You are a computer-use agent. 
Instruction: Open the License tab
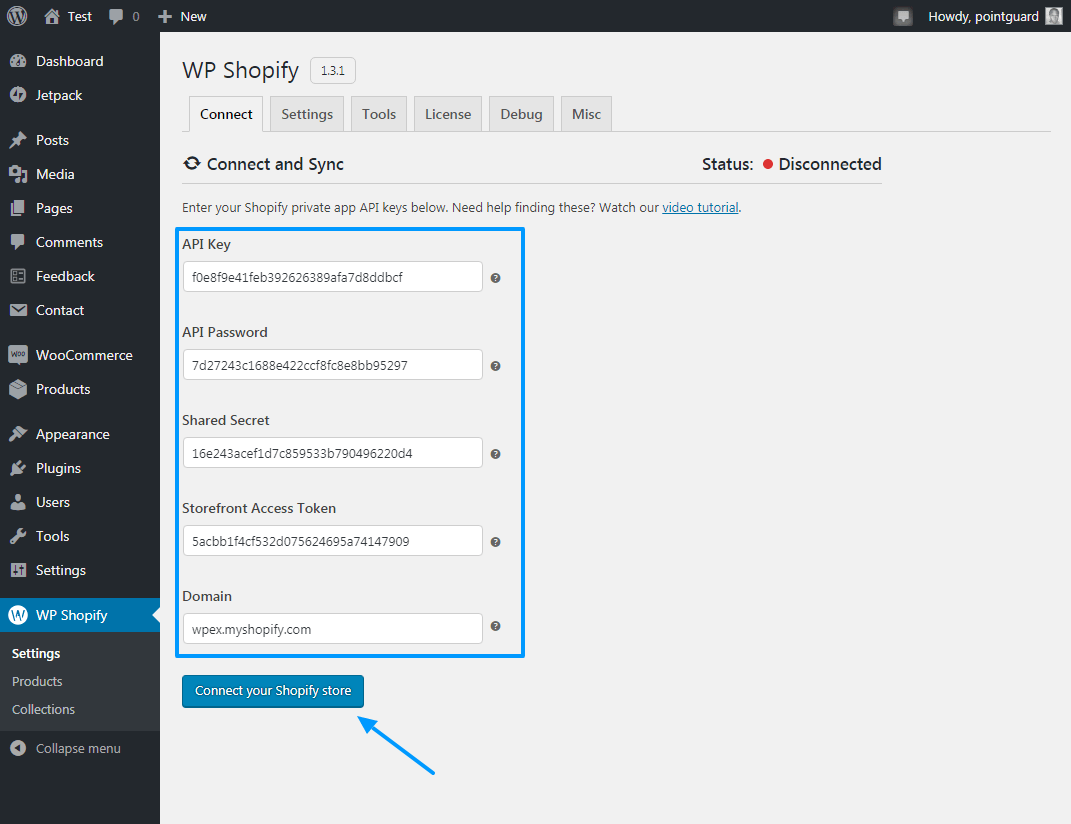447,114
